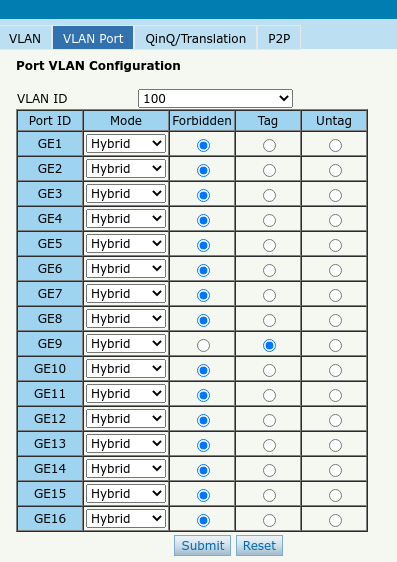Viewport: 397px width, 562px height.
Task: Submit the port VLAN configuration
Action: [202, 546]
